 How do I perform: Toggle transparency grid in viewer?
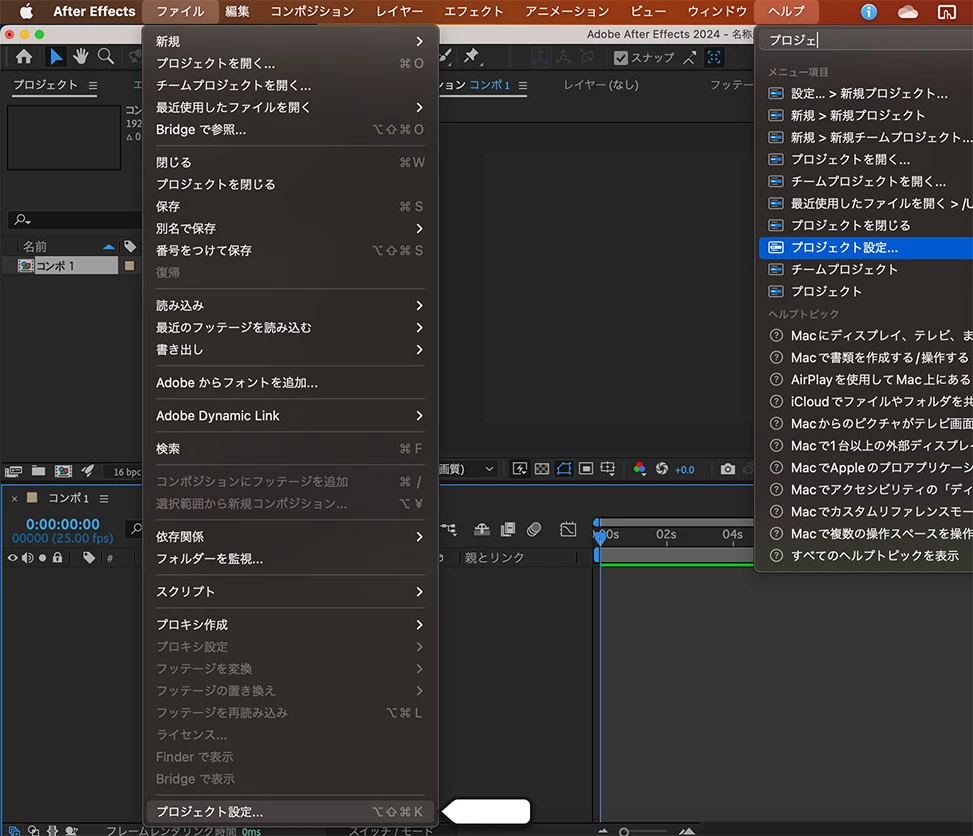[x=542, y=469]
